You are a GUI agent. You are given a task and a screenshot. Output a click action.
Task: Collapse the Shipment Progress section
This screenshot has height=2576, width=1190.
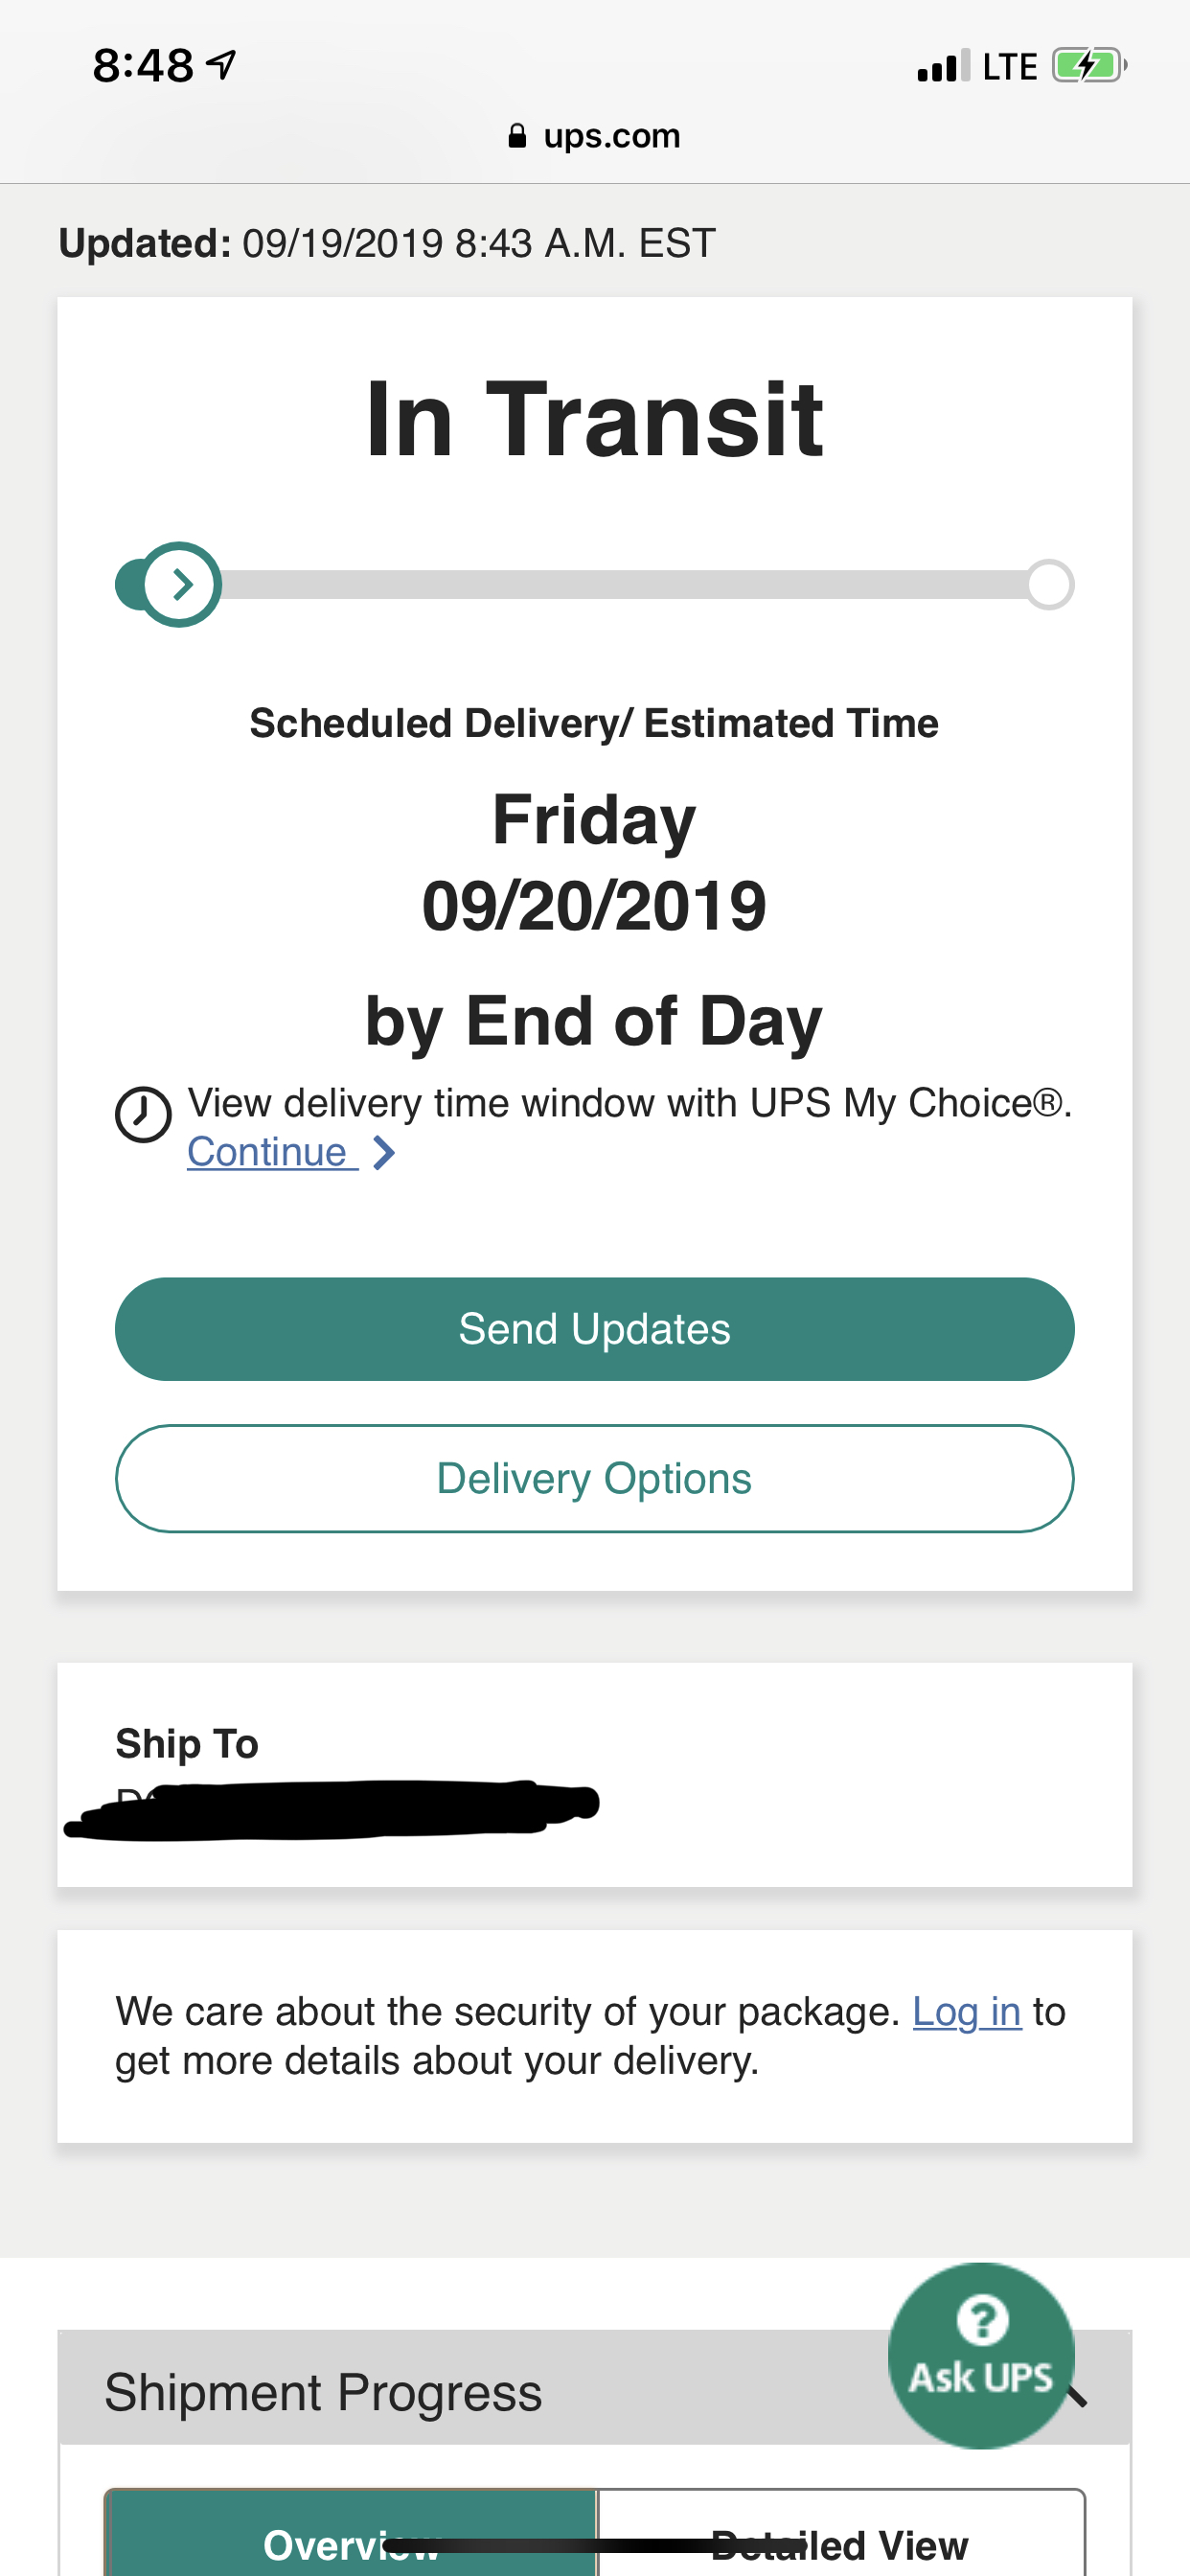[x=1078, y=2395]
